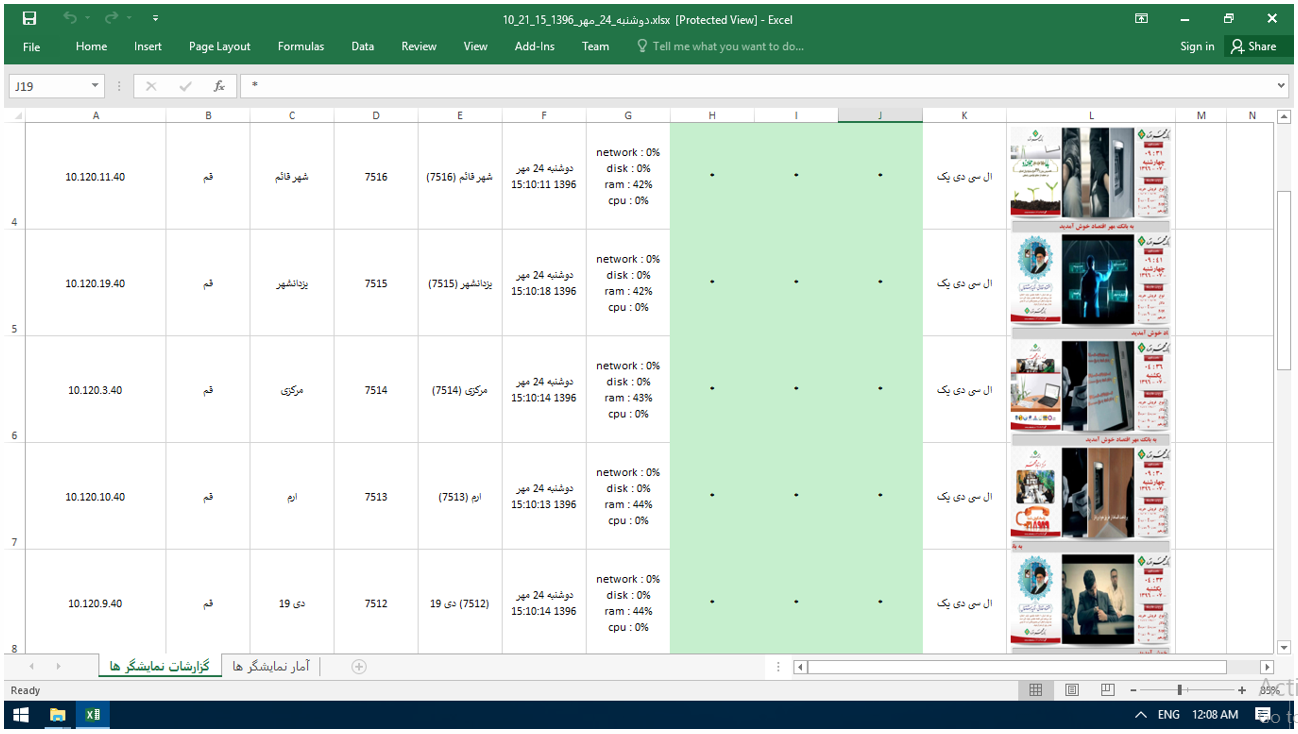Click the horizontal scrollbar right arrow
The width and height of the screenshot is (1298, 734).
[x=1267, y=667]
